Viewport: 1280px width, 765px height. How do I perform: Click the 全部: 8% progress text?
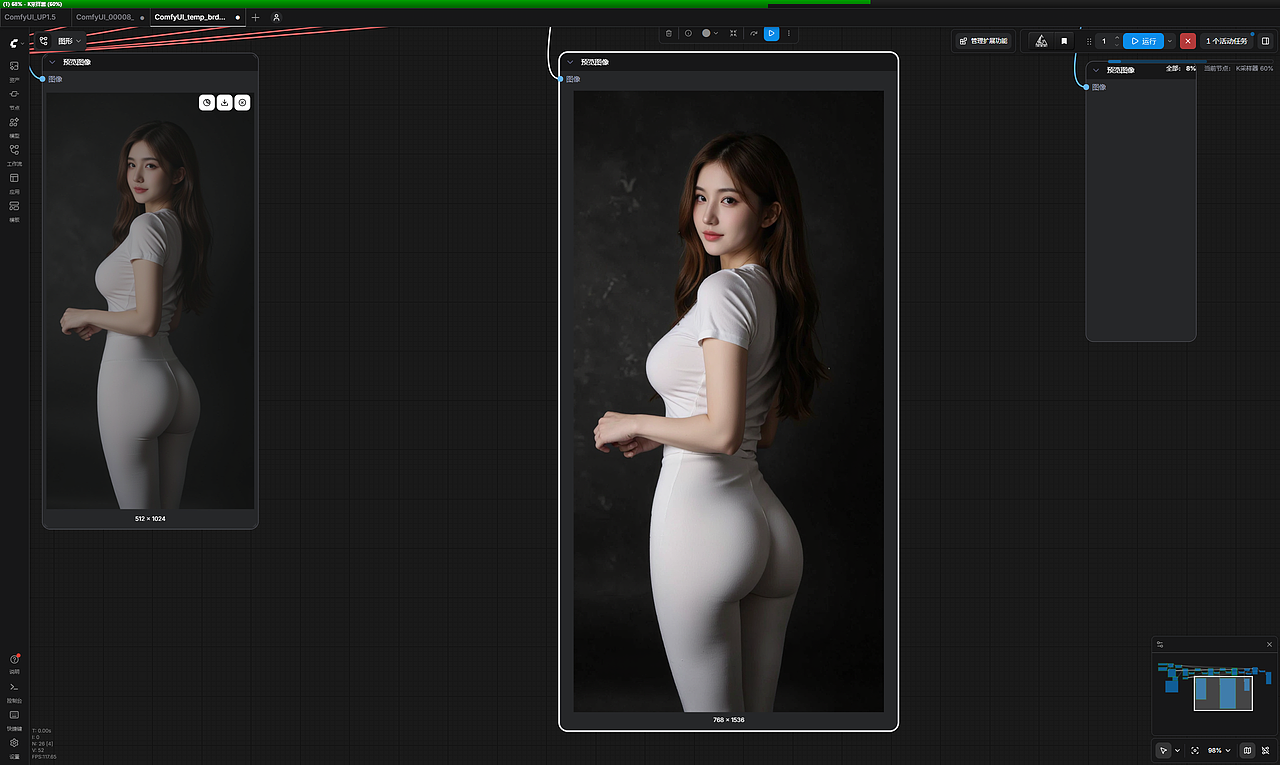point(1181,68)
